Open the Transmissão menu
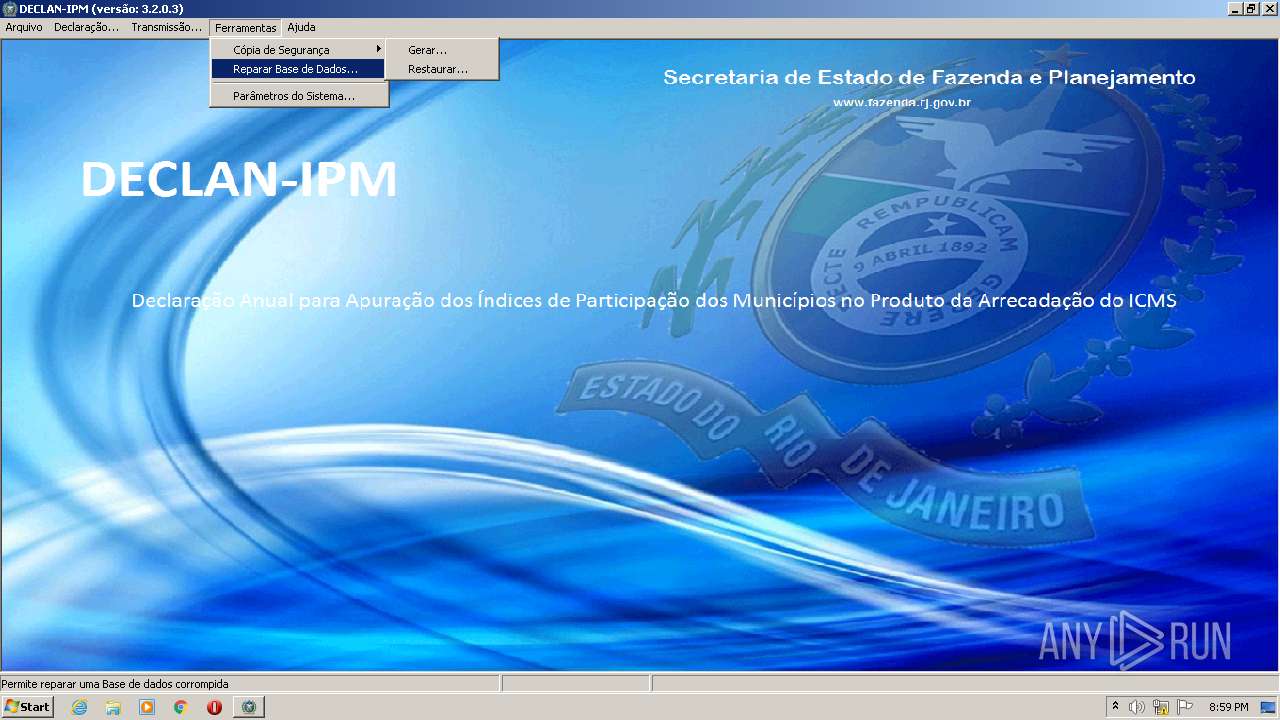Image resolution: width=1280 pixels, height=720 pixels. pyautogui.click(x=167, y=28)
